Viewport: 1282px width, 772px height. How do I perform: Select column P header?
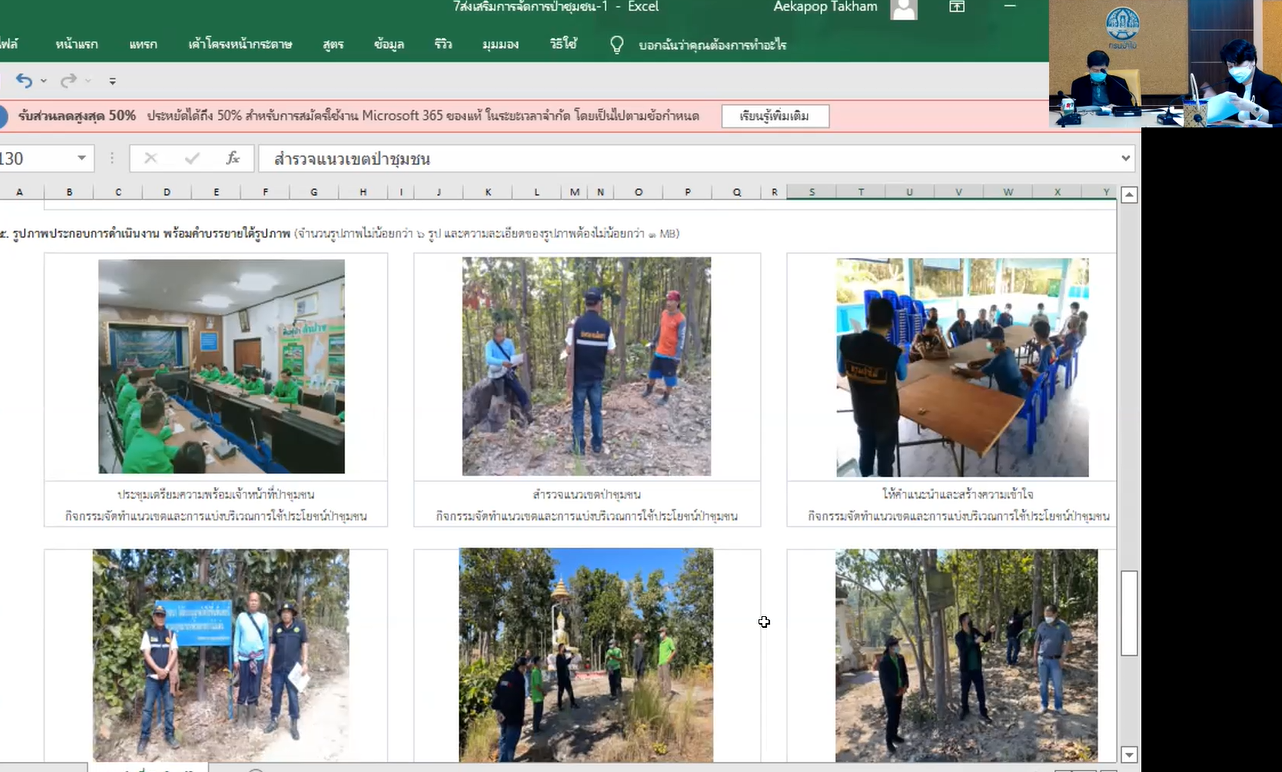[x=688, y=192]
